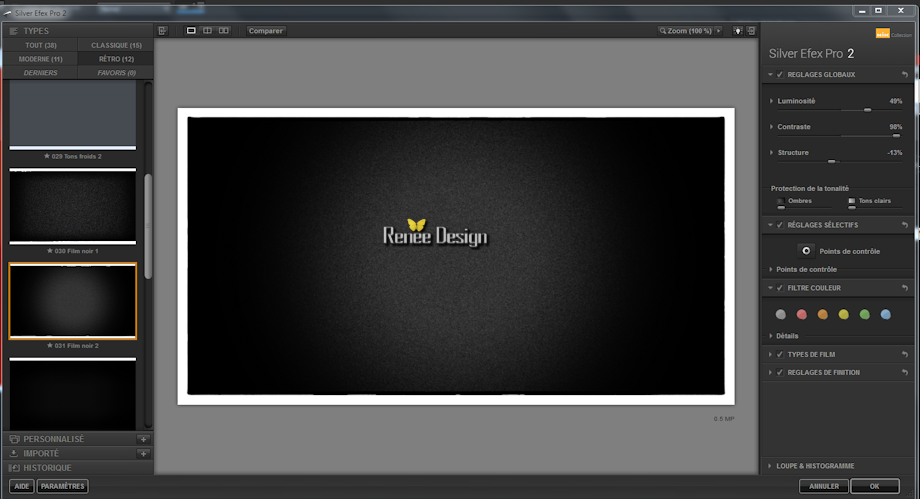
Task: Click Annuler button
Action: (824, 486)
